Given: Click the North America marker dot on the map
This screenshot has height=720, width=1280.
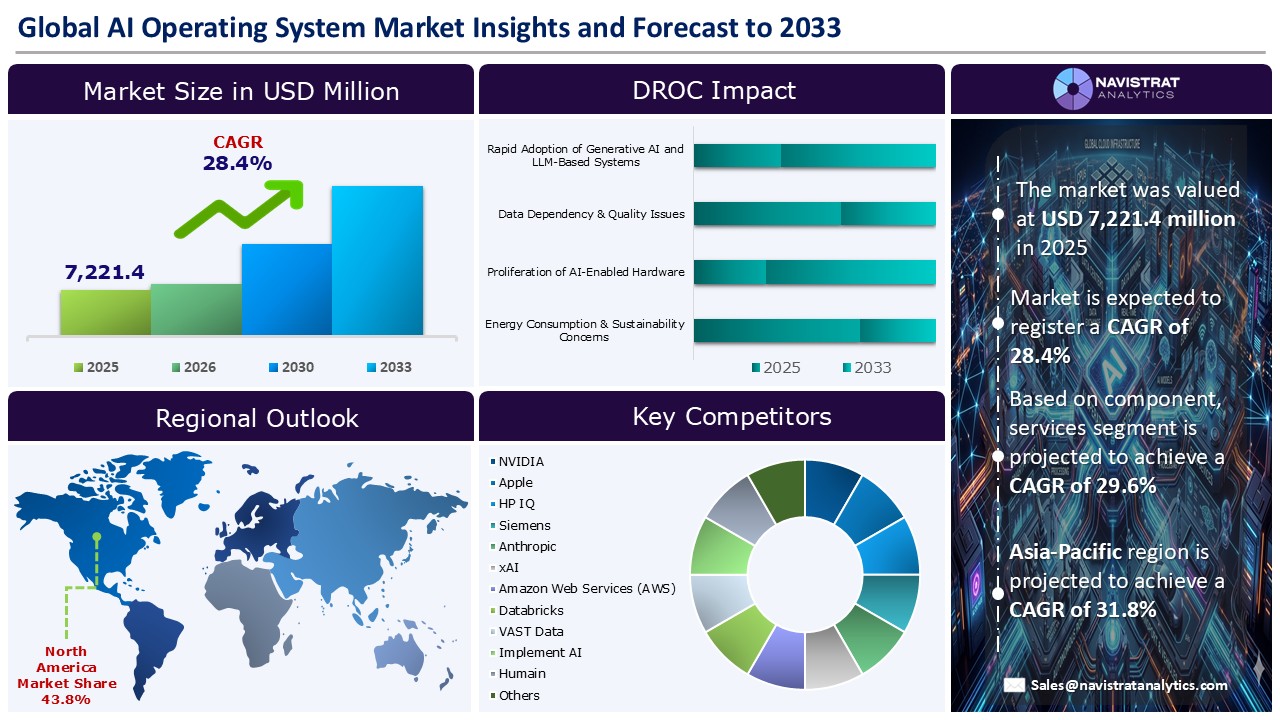Looking at the screenshot, I should (x=95, y=538).
